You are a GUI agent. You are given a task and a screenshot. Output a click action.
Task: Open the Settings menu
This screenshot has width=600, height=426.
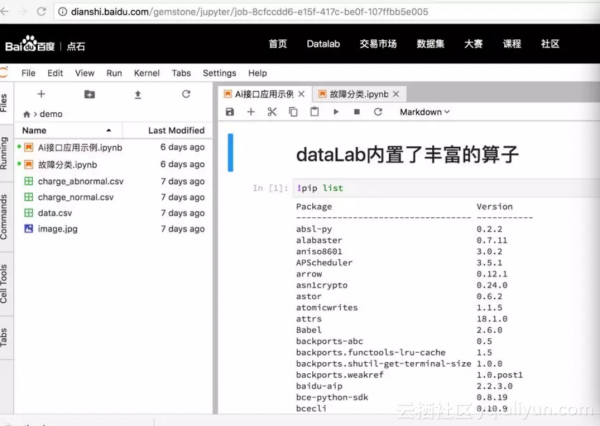[219, 73]
